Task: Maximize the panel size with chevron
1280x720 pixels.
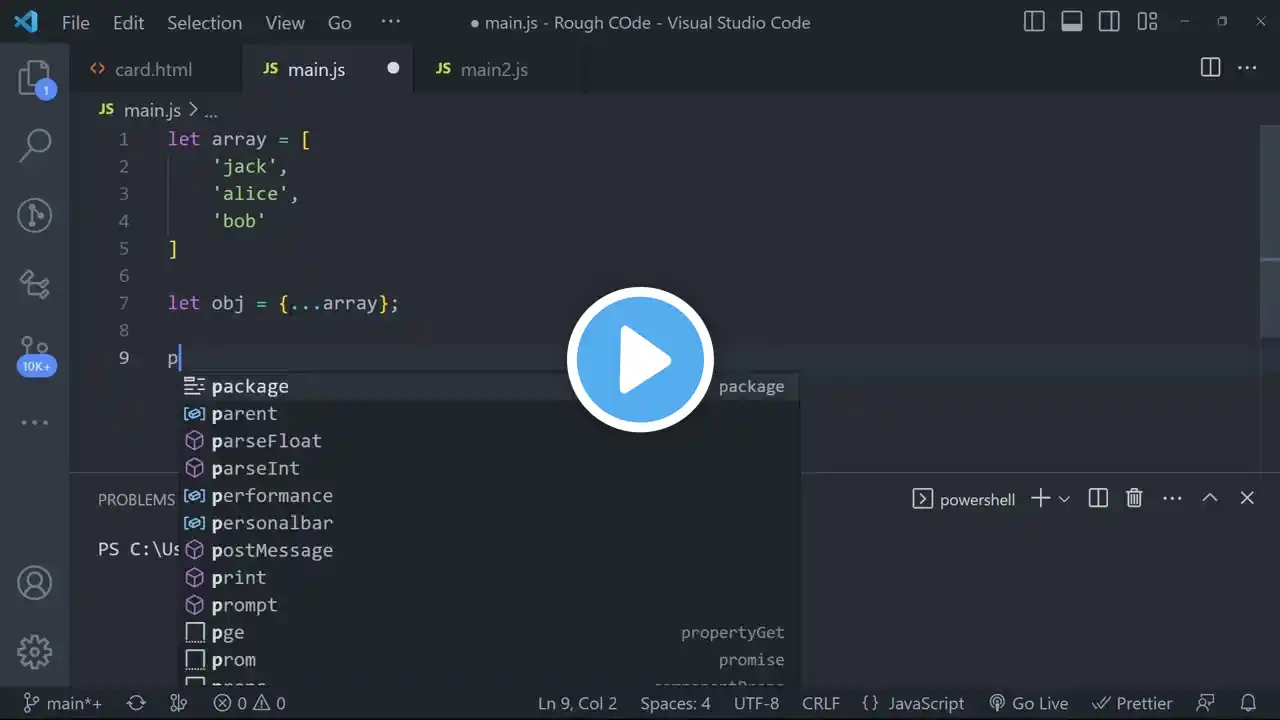Action: coord(1210,498)
